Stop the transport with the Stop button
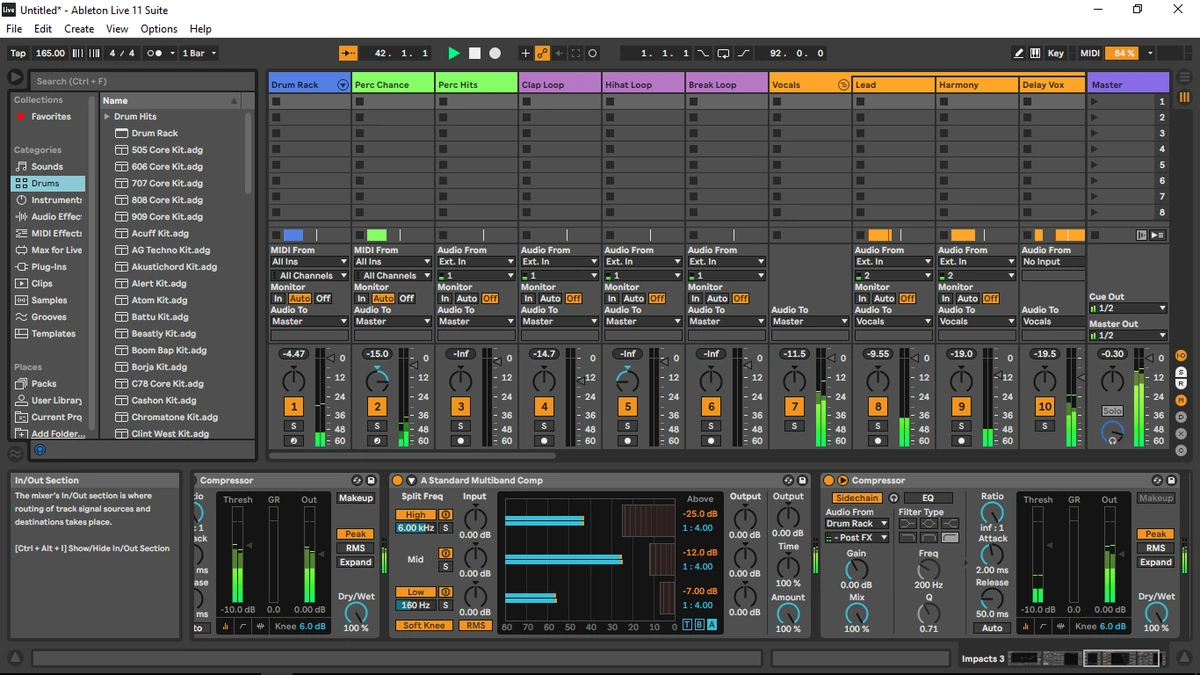 pos(475,53)
